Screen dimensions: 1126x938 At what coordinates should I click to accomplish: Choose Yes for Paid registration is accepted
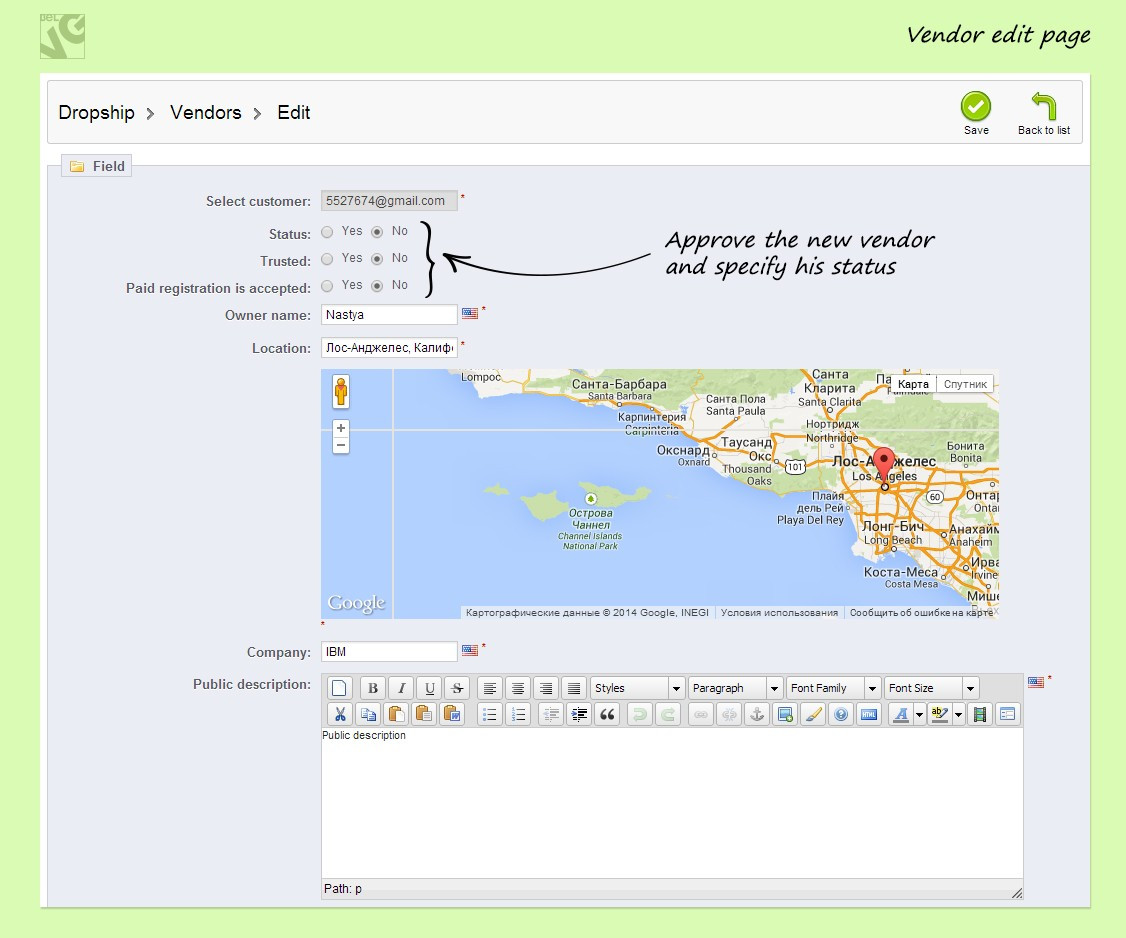[x=327, y=286]
